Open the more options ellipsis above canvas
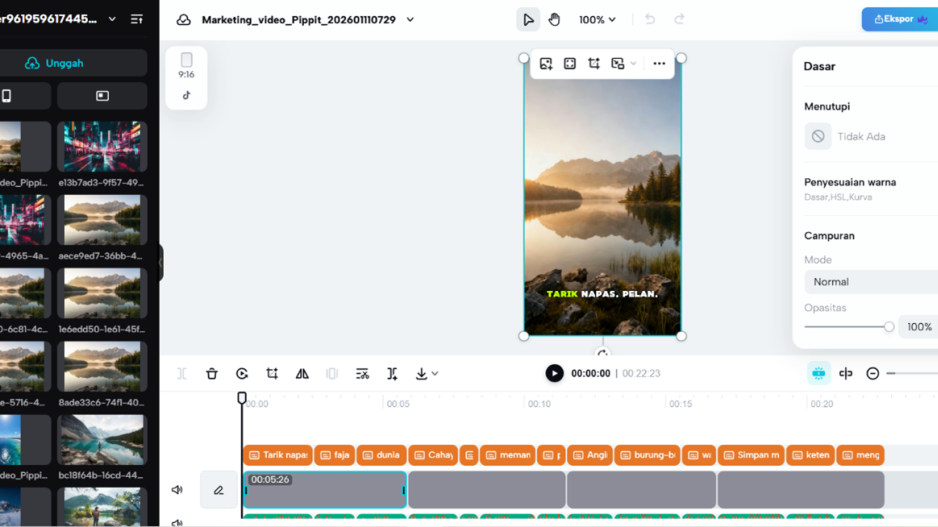This screenshot has width=938, height=527. pyautogui.click(x=659, y=64)
